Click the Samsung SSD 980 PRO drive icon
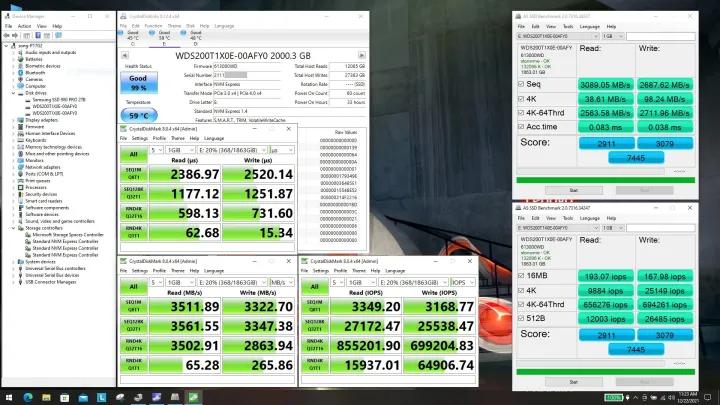The height and width of the screenshot is (405, 720). pos(28,100)
